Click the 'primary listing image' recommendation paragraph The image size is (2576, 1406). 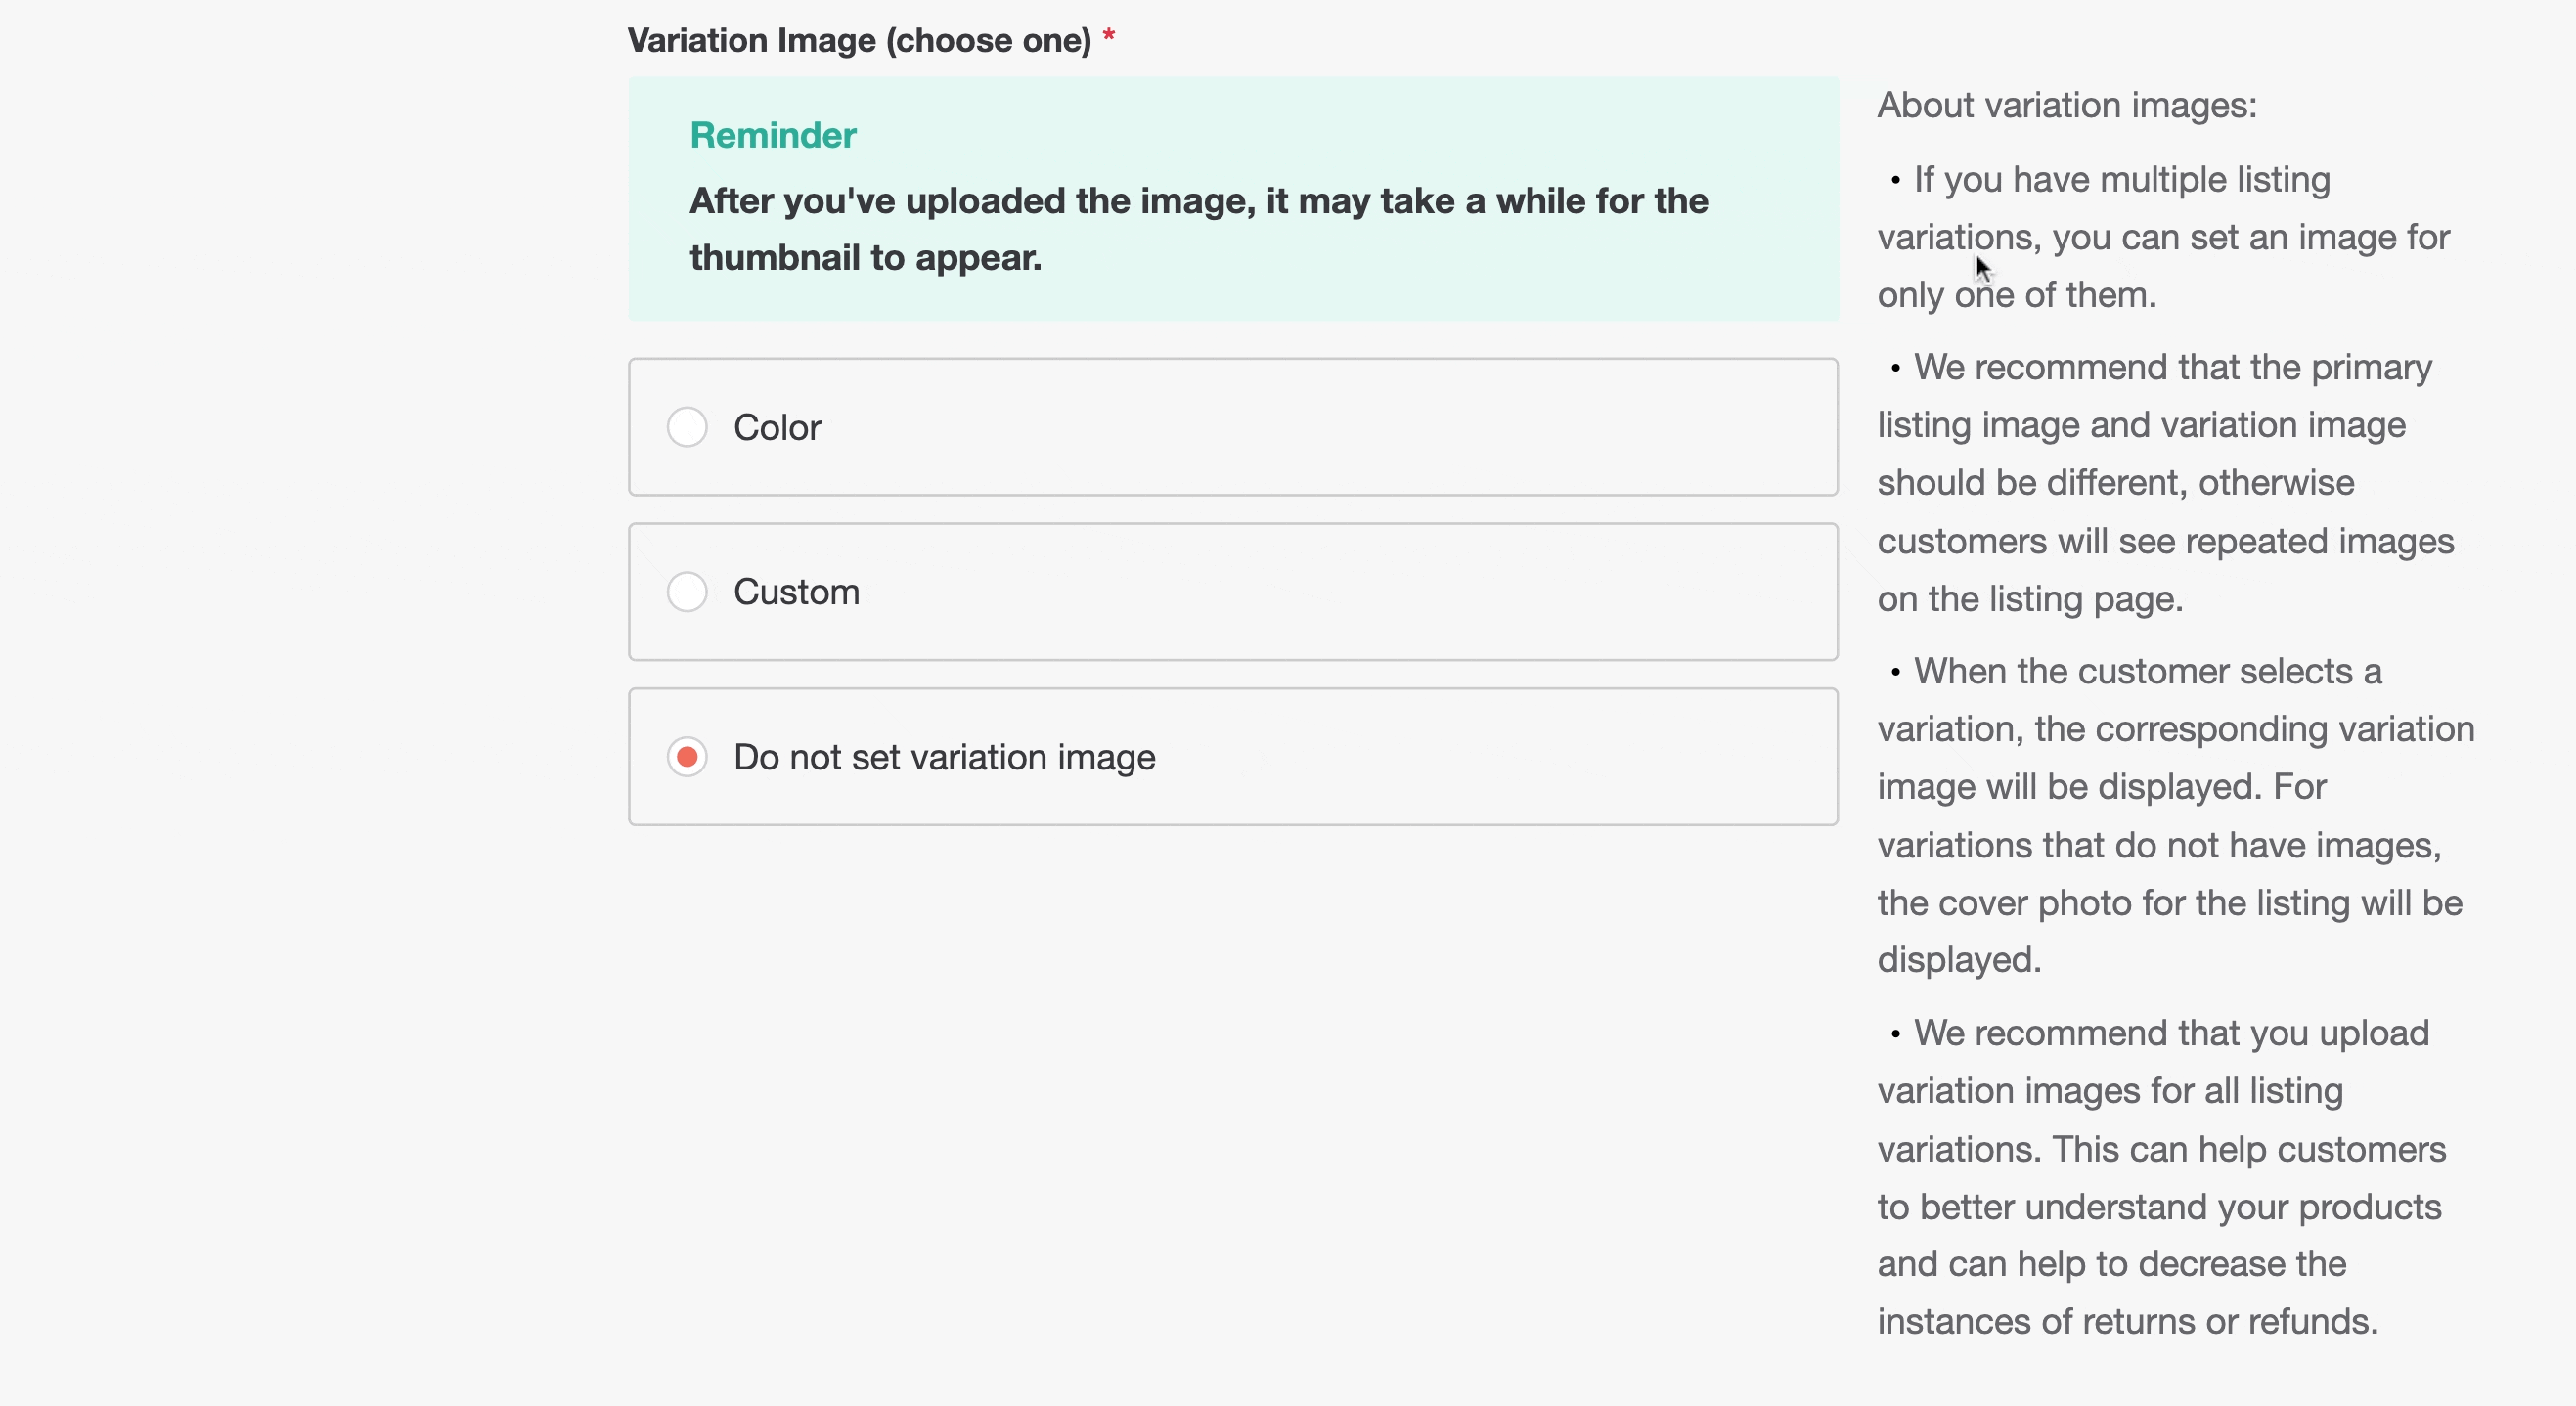coord(2165,483)
